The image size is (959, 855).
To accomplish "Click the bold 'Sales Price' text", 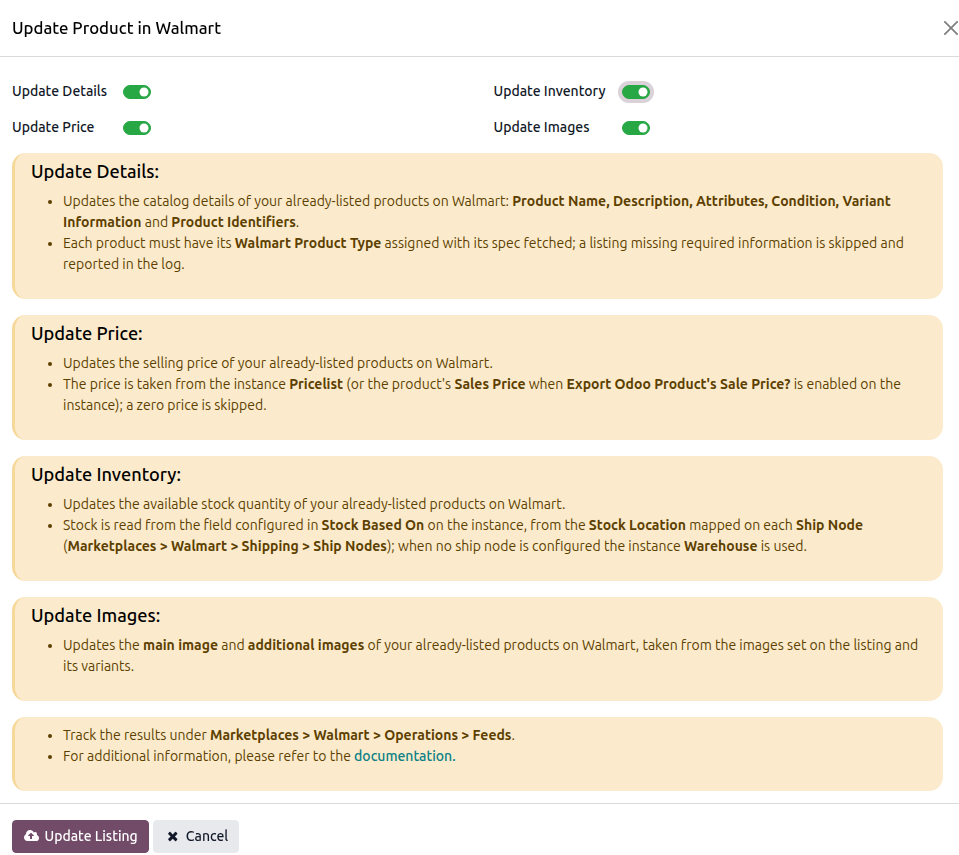I will [489, 384].
